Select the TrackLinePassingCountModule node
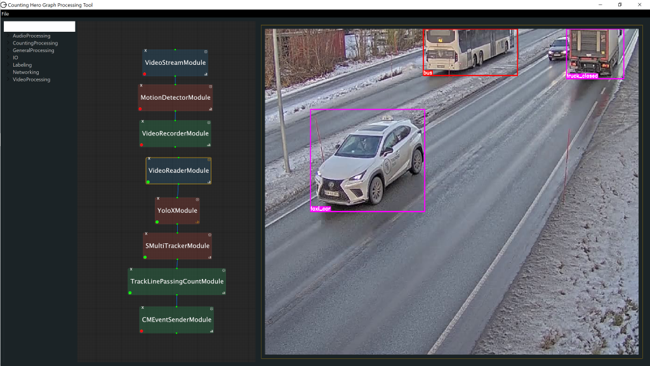 177,281
